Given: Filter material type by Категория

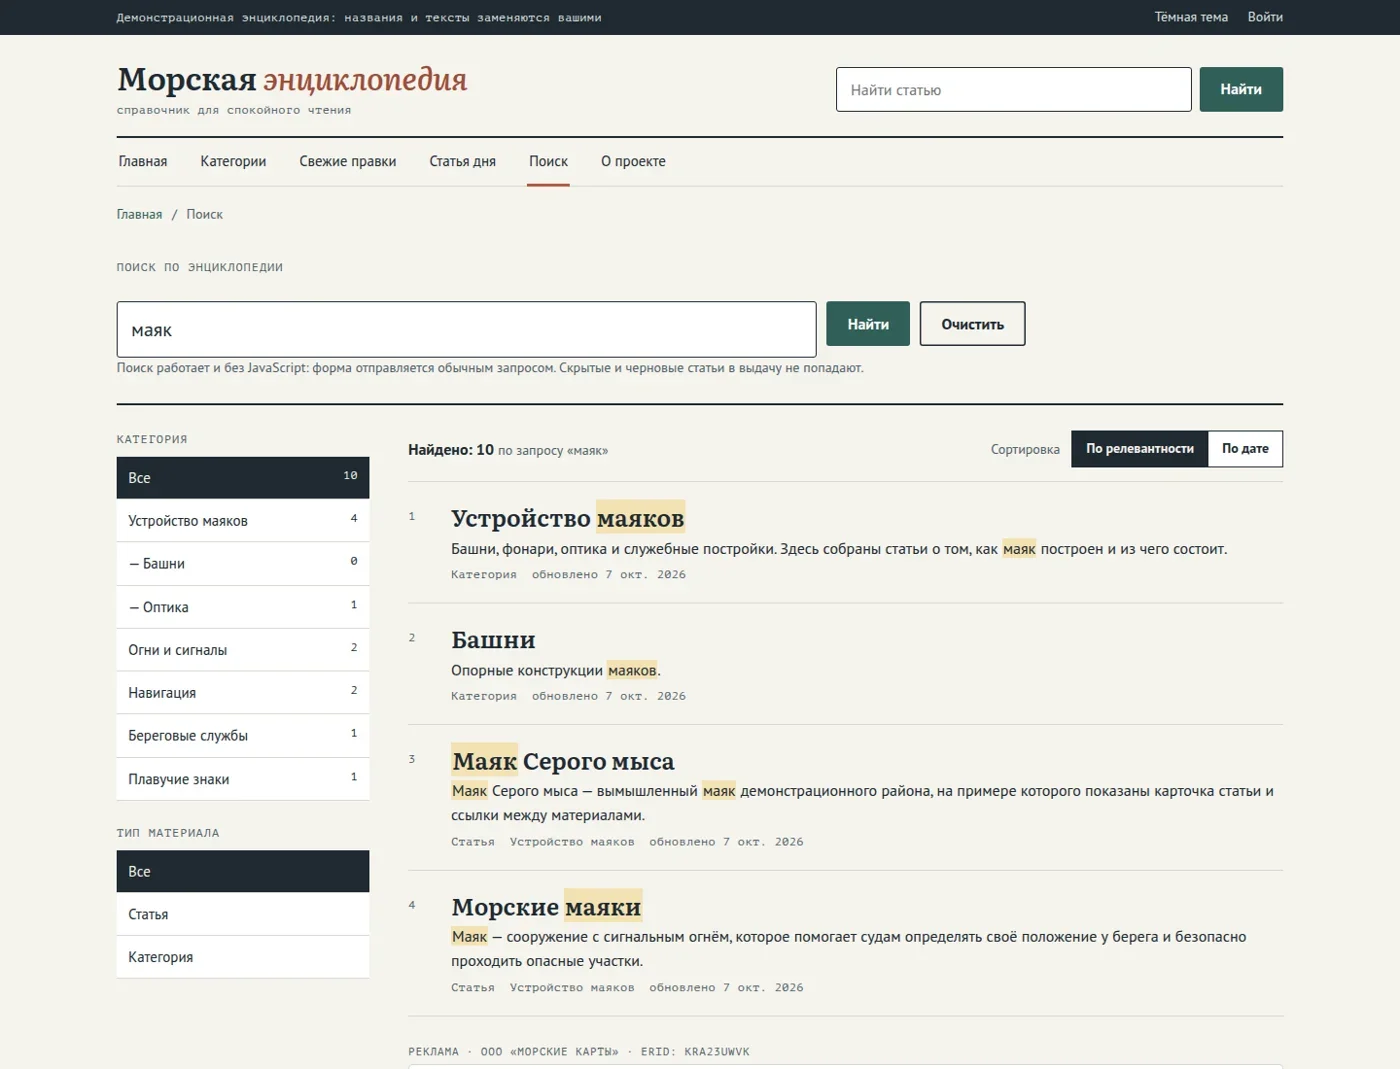Looking at the screenshot, I should coord(243,958).
